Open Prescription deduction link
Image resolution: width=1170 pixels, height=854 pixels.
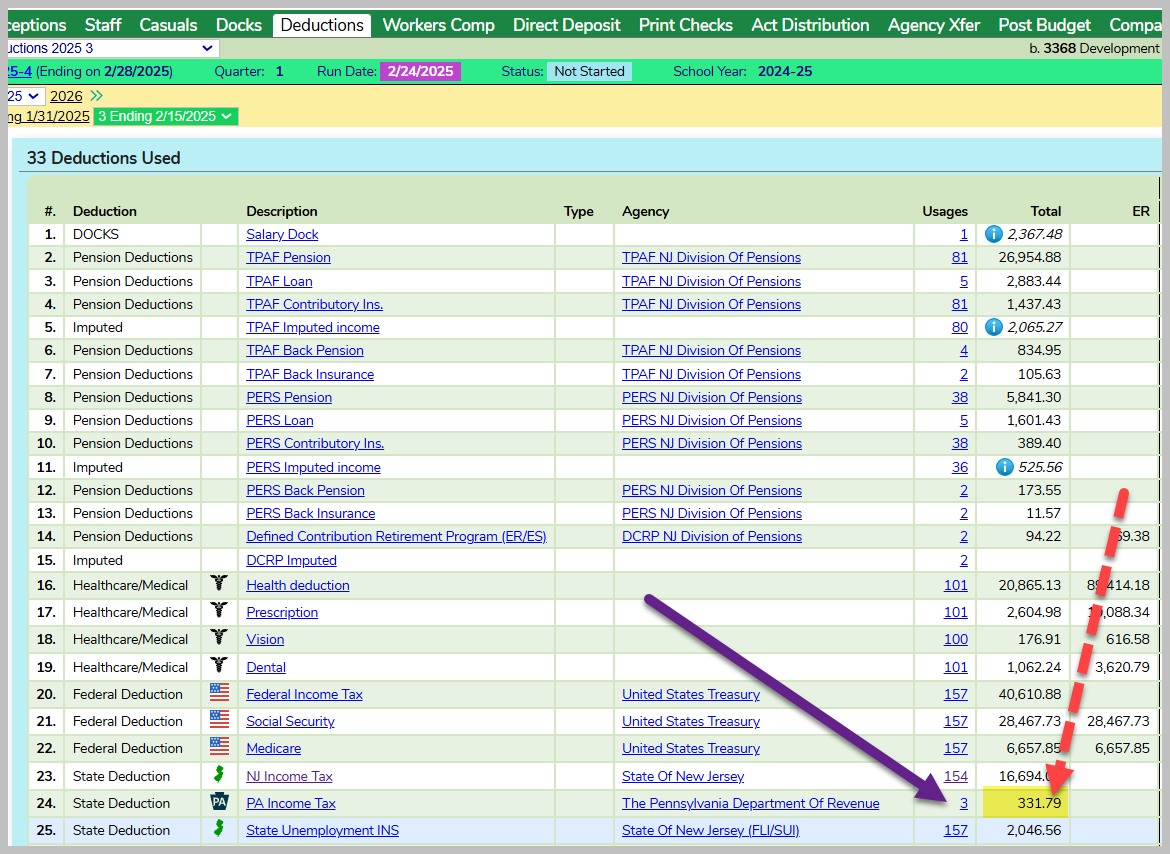[x=282, y=612]
